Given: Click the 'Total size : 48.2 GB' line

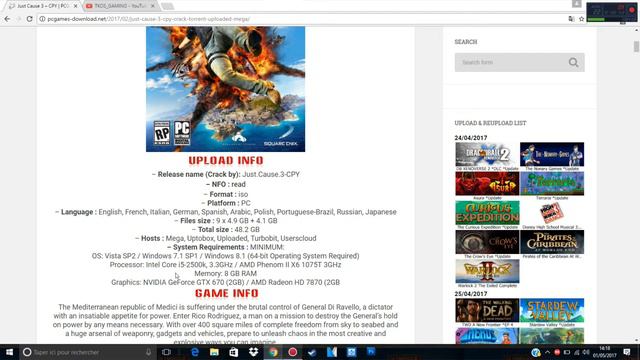Looking at the screenshot, I should click(x=226, y=229).
